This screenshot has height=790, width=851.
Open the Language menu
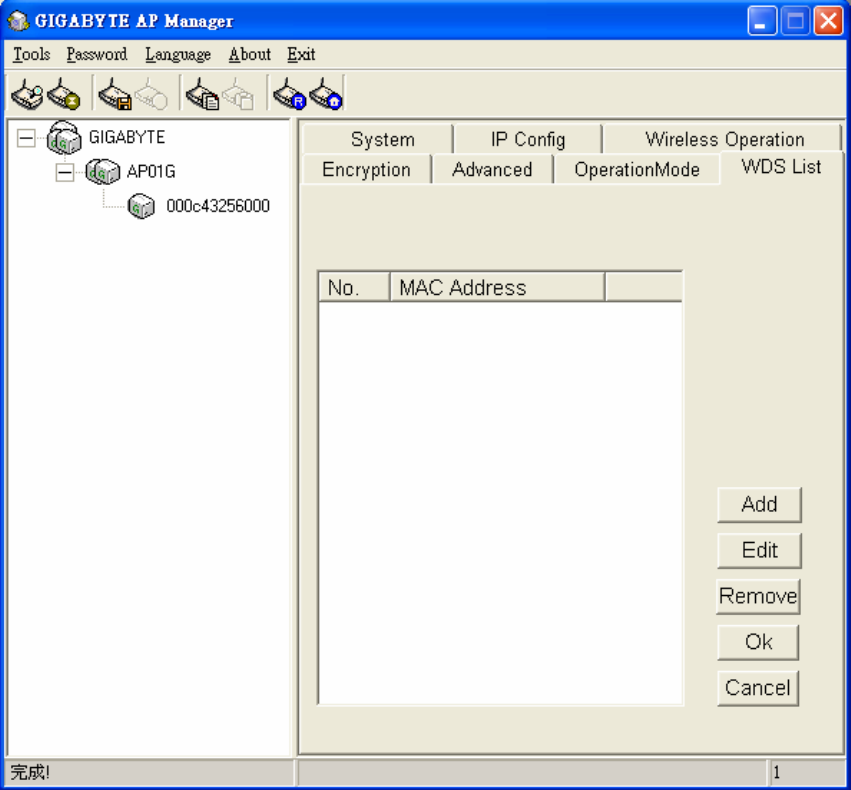[177, 54]
